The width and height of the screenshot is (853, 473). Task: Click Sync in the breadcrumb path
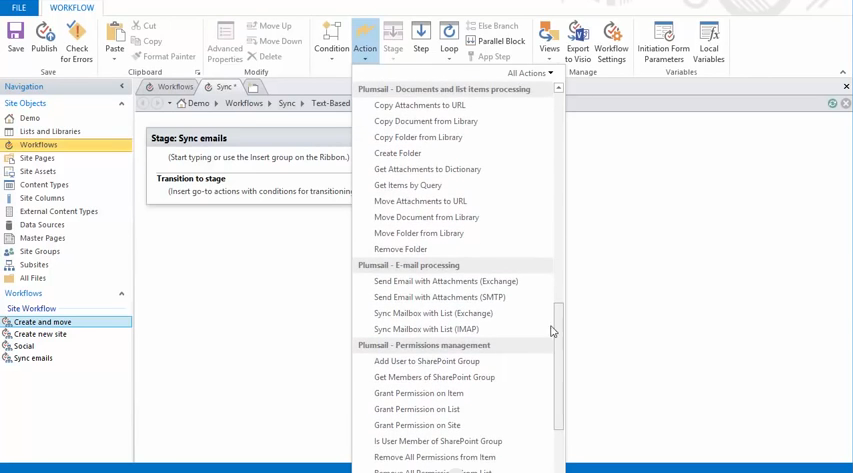287,103
